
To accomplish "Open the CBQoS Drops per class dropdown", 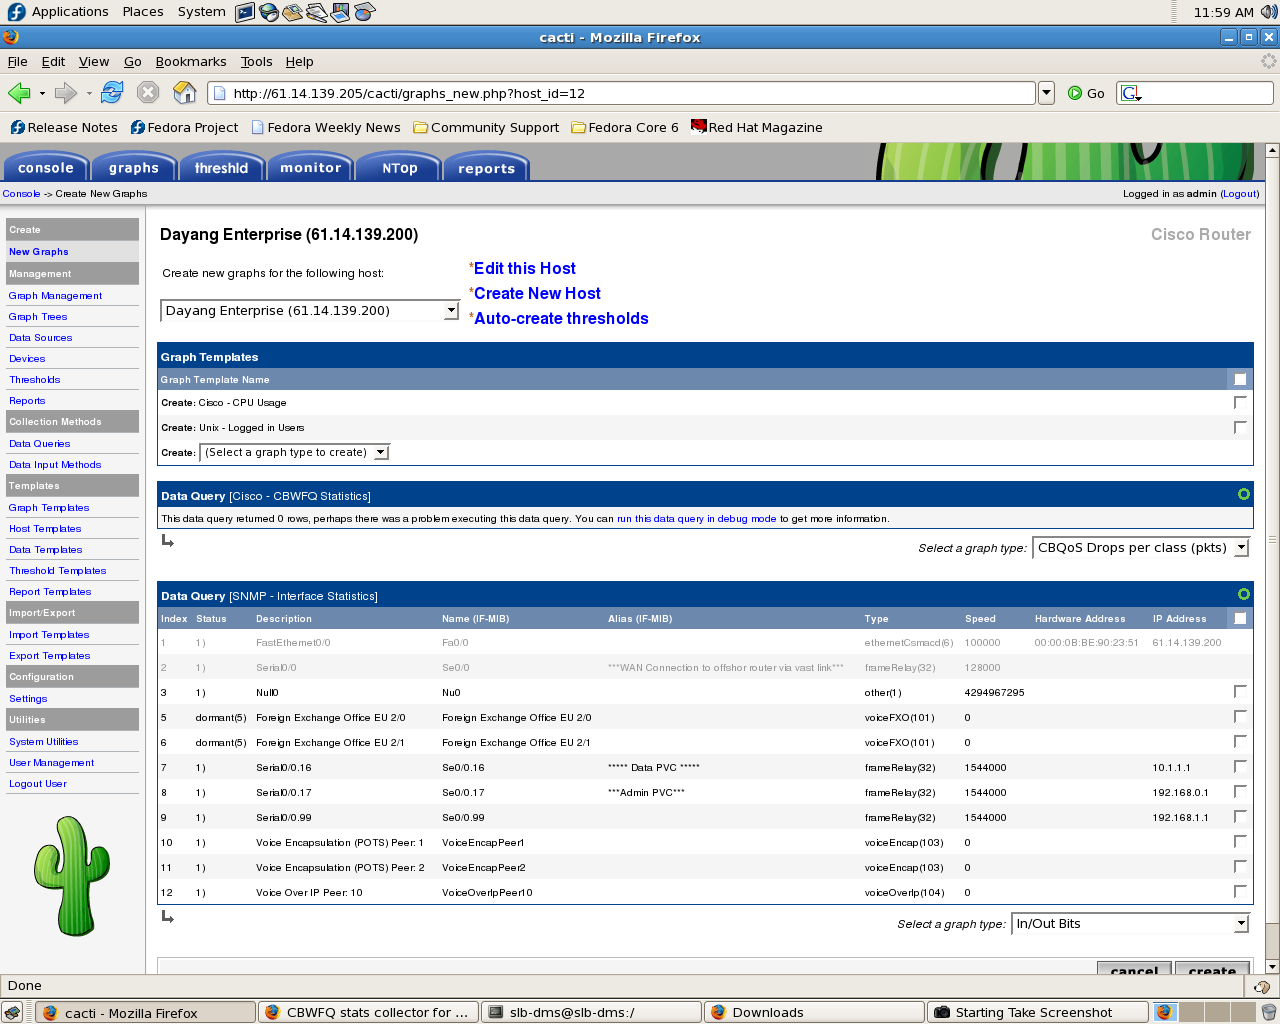I will [x=1141, y=548].
